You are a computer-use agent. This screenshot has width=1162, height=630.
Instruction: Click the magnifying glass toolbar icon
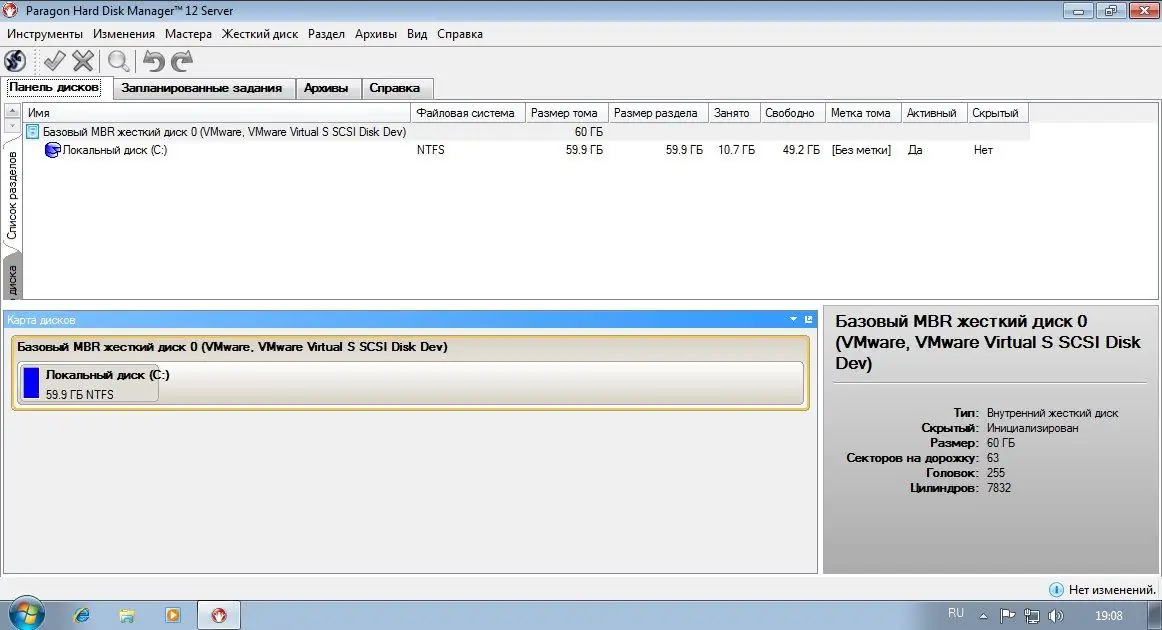(119, 61)
